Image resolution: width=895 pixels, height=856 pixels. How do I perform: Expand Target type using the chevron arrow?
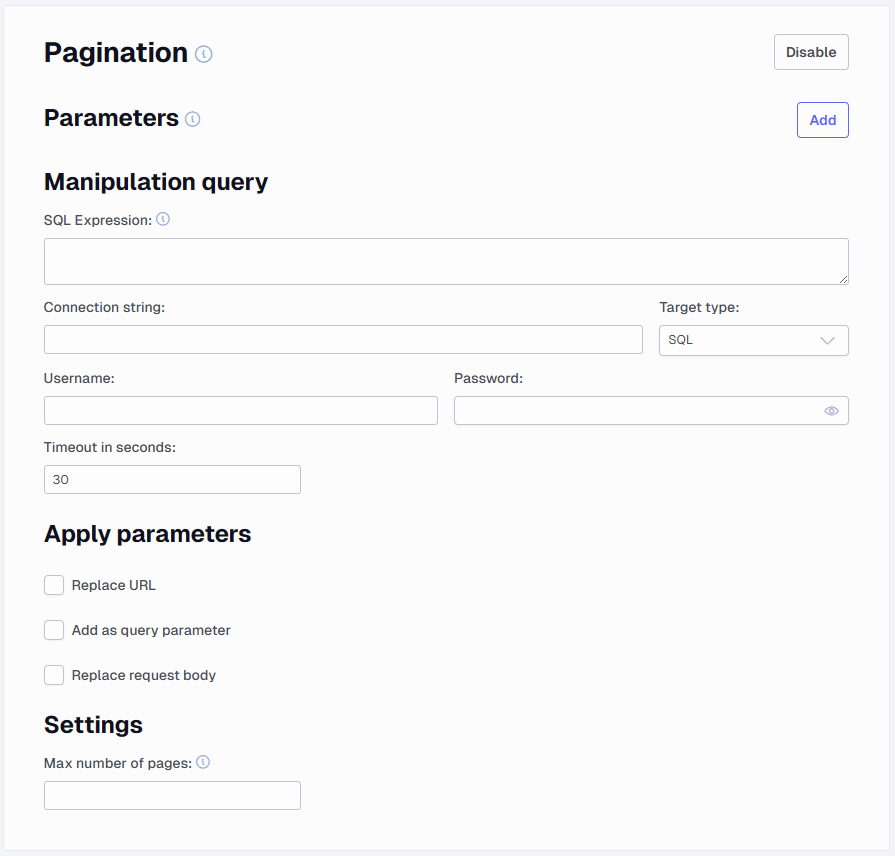(827, 341)
